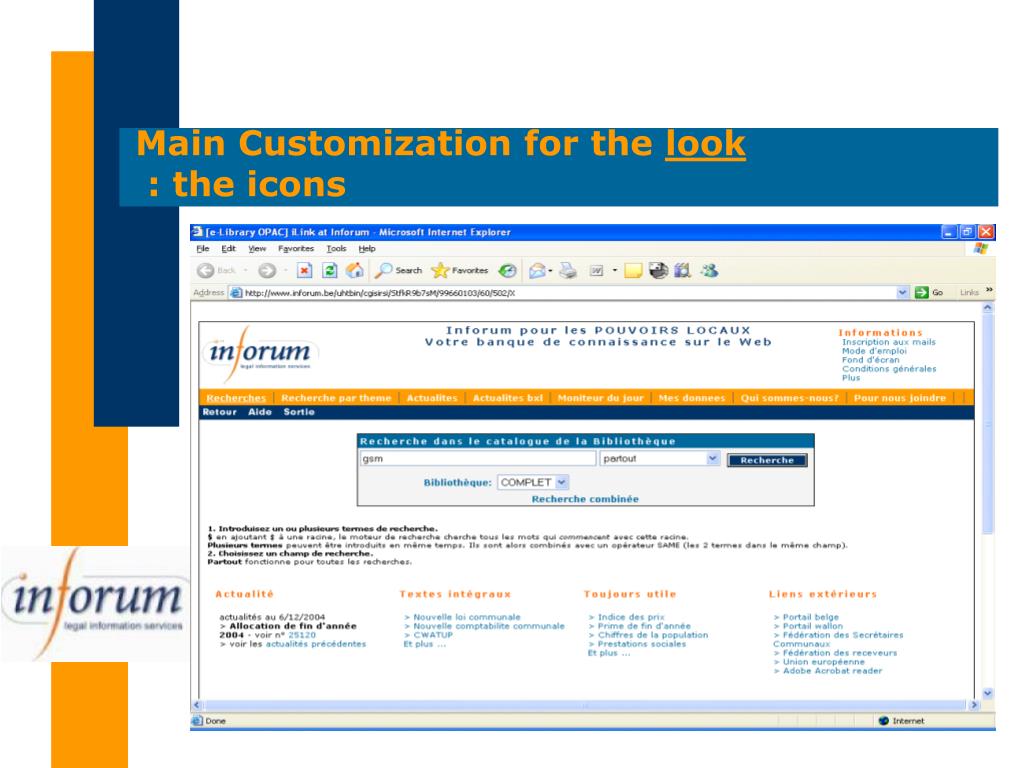Screen dimensions: 1024x768
Task: Open the Search pane from the toolbar
Action: 398,270
